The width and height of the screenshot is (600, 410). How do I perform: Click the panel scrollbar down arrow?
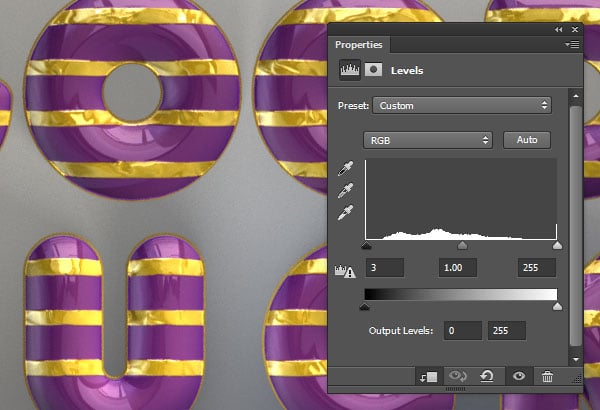[576, 359]
